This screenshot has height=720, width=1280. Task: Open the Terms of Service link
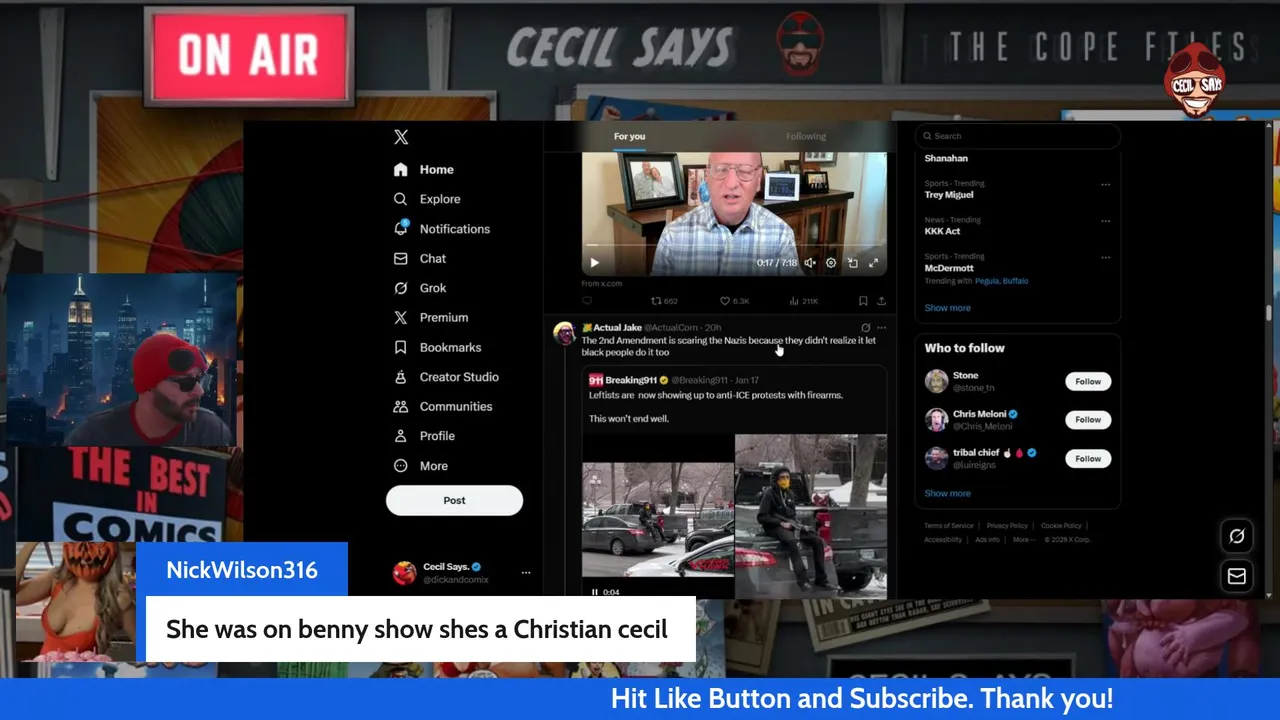(948, 526)
